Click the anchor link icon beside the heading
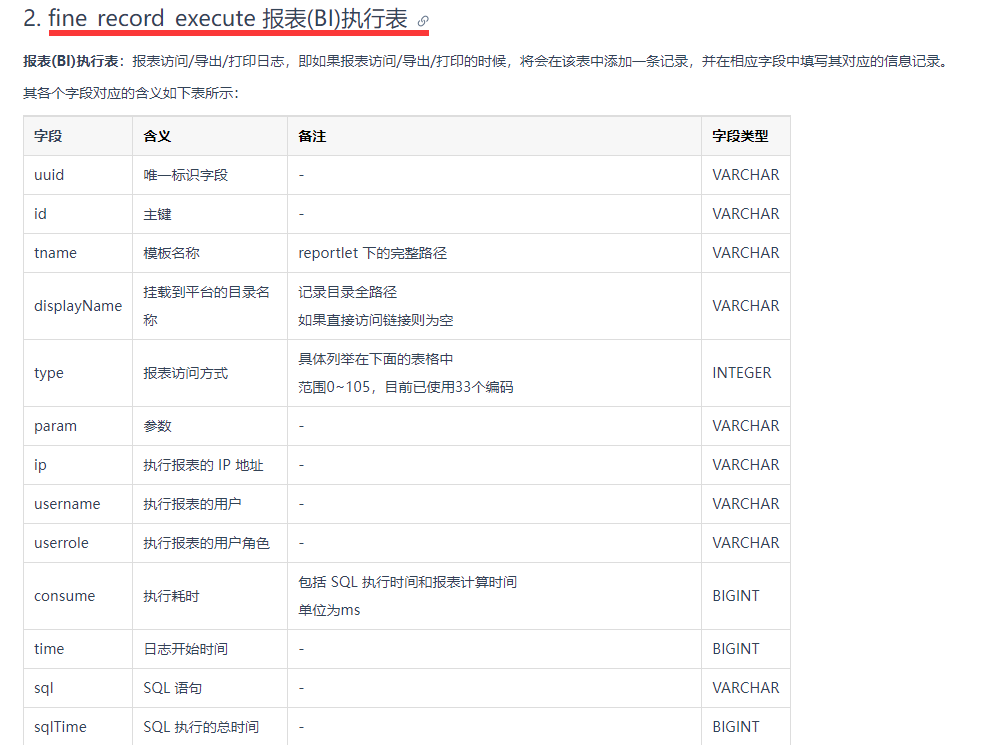This screenshot has height=745, width=982. click(423, 20)
